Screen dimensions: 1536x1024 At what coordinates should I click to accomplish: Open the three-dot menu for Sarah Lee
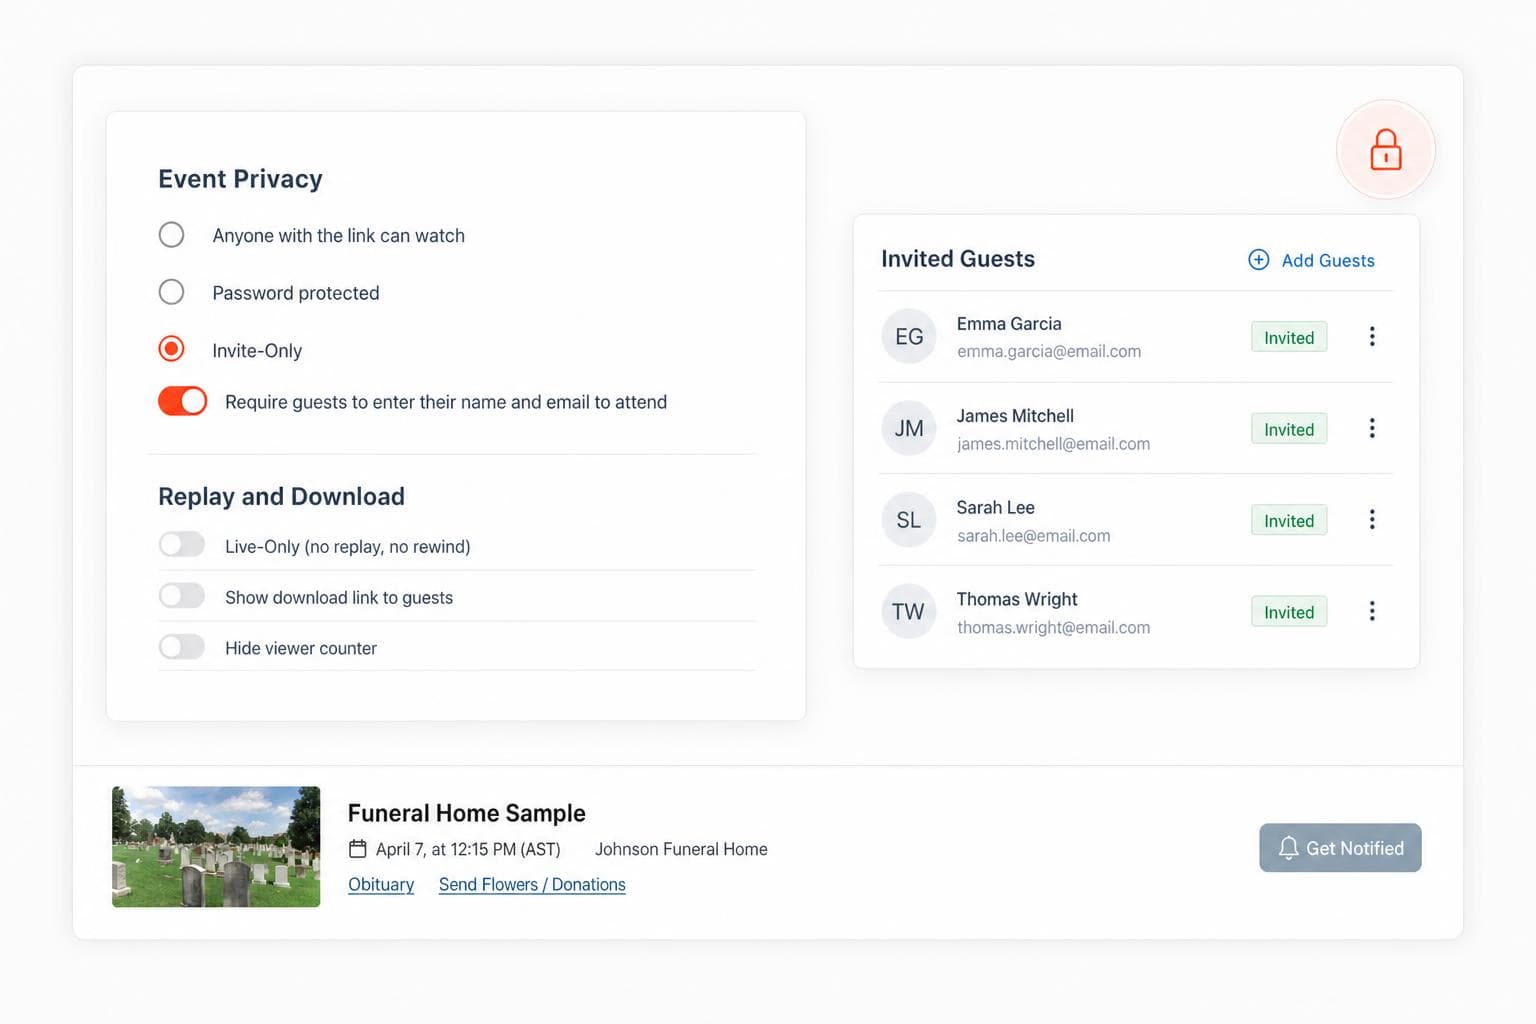click(x=1372, y=519)
